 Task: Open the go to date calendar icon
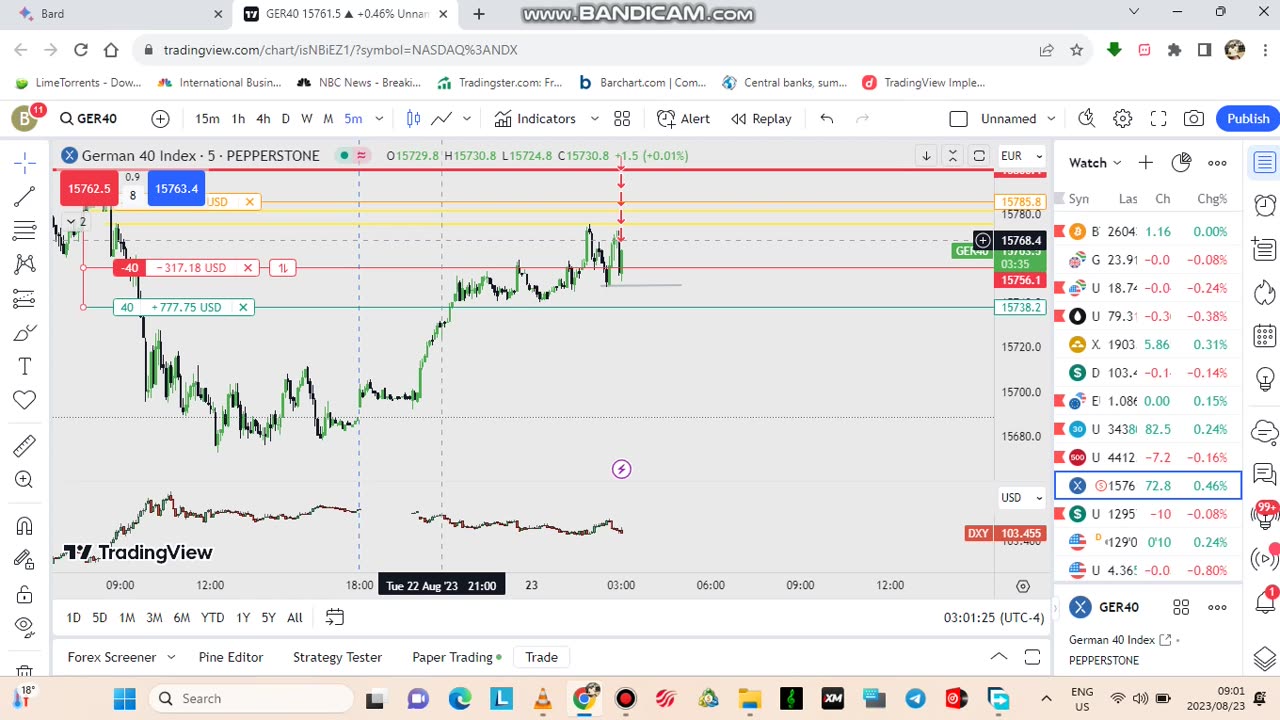click(x=335, y=617)
